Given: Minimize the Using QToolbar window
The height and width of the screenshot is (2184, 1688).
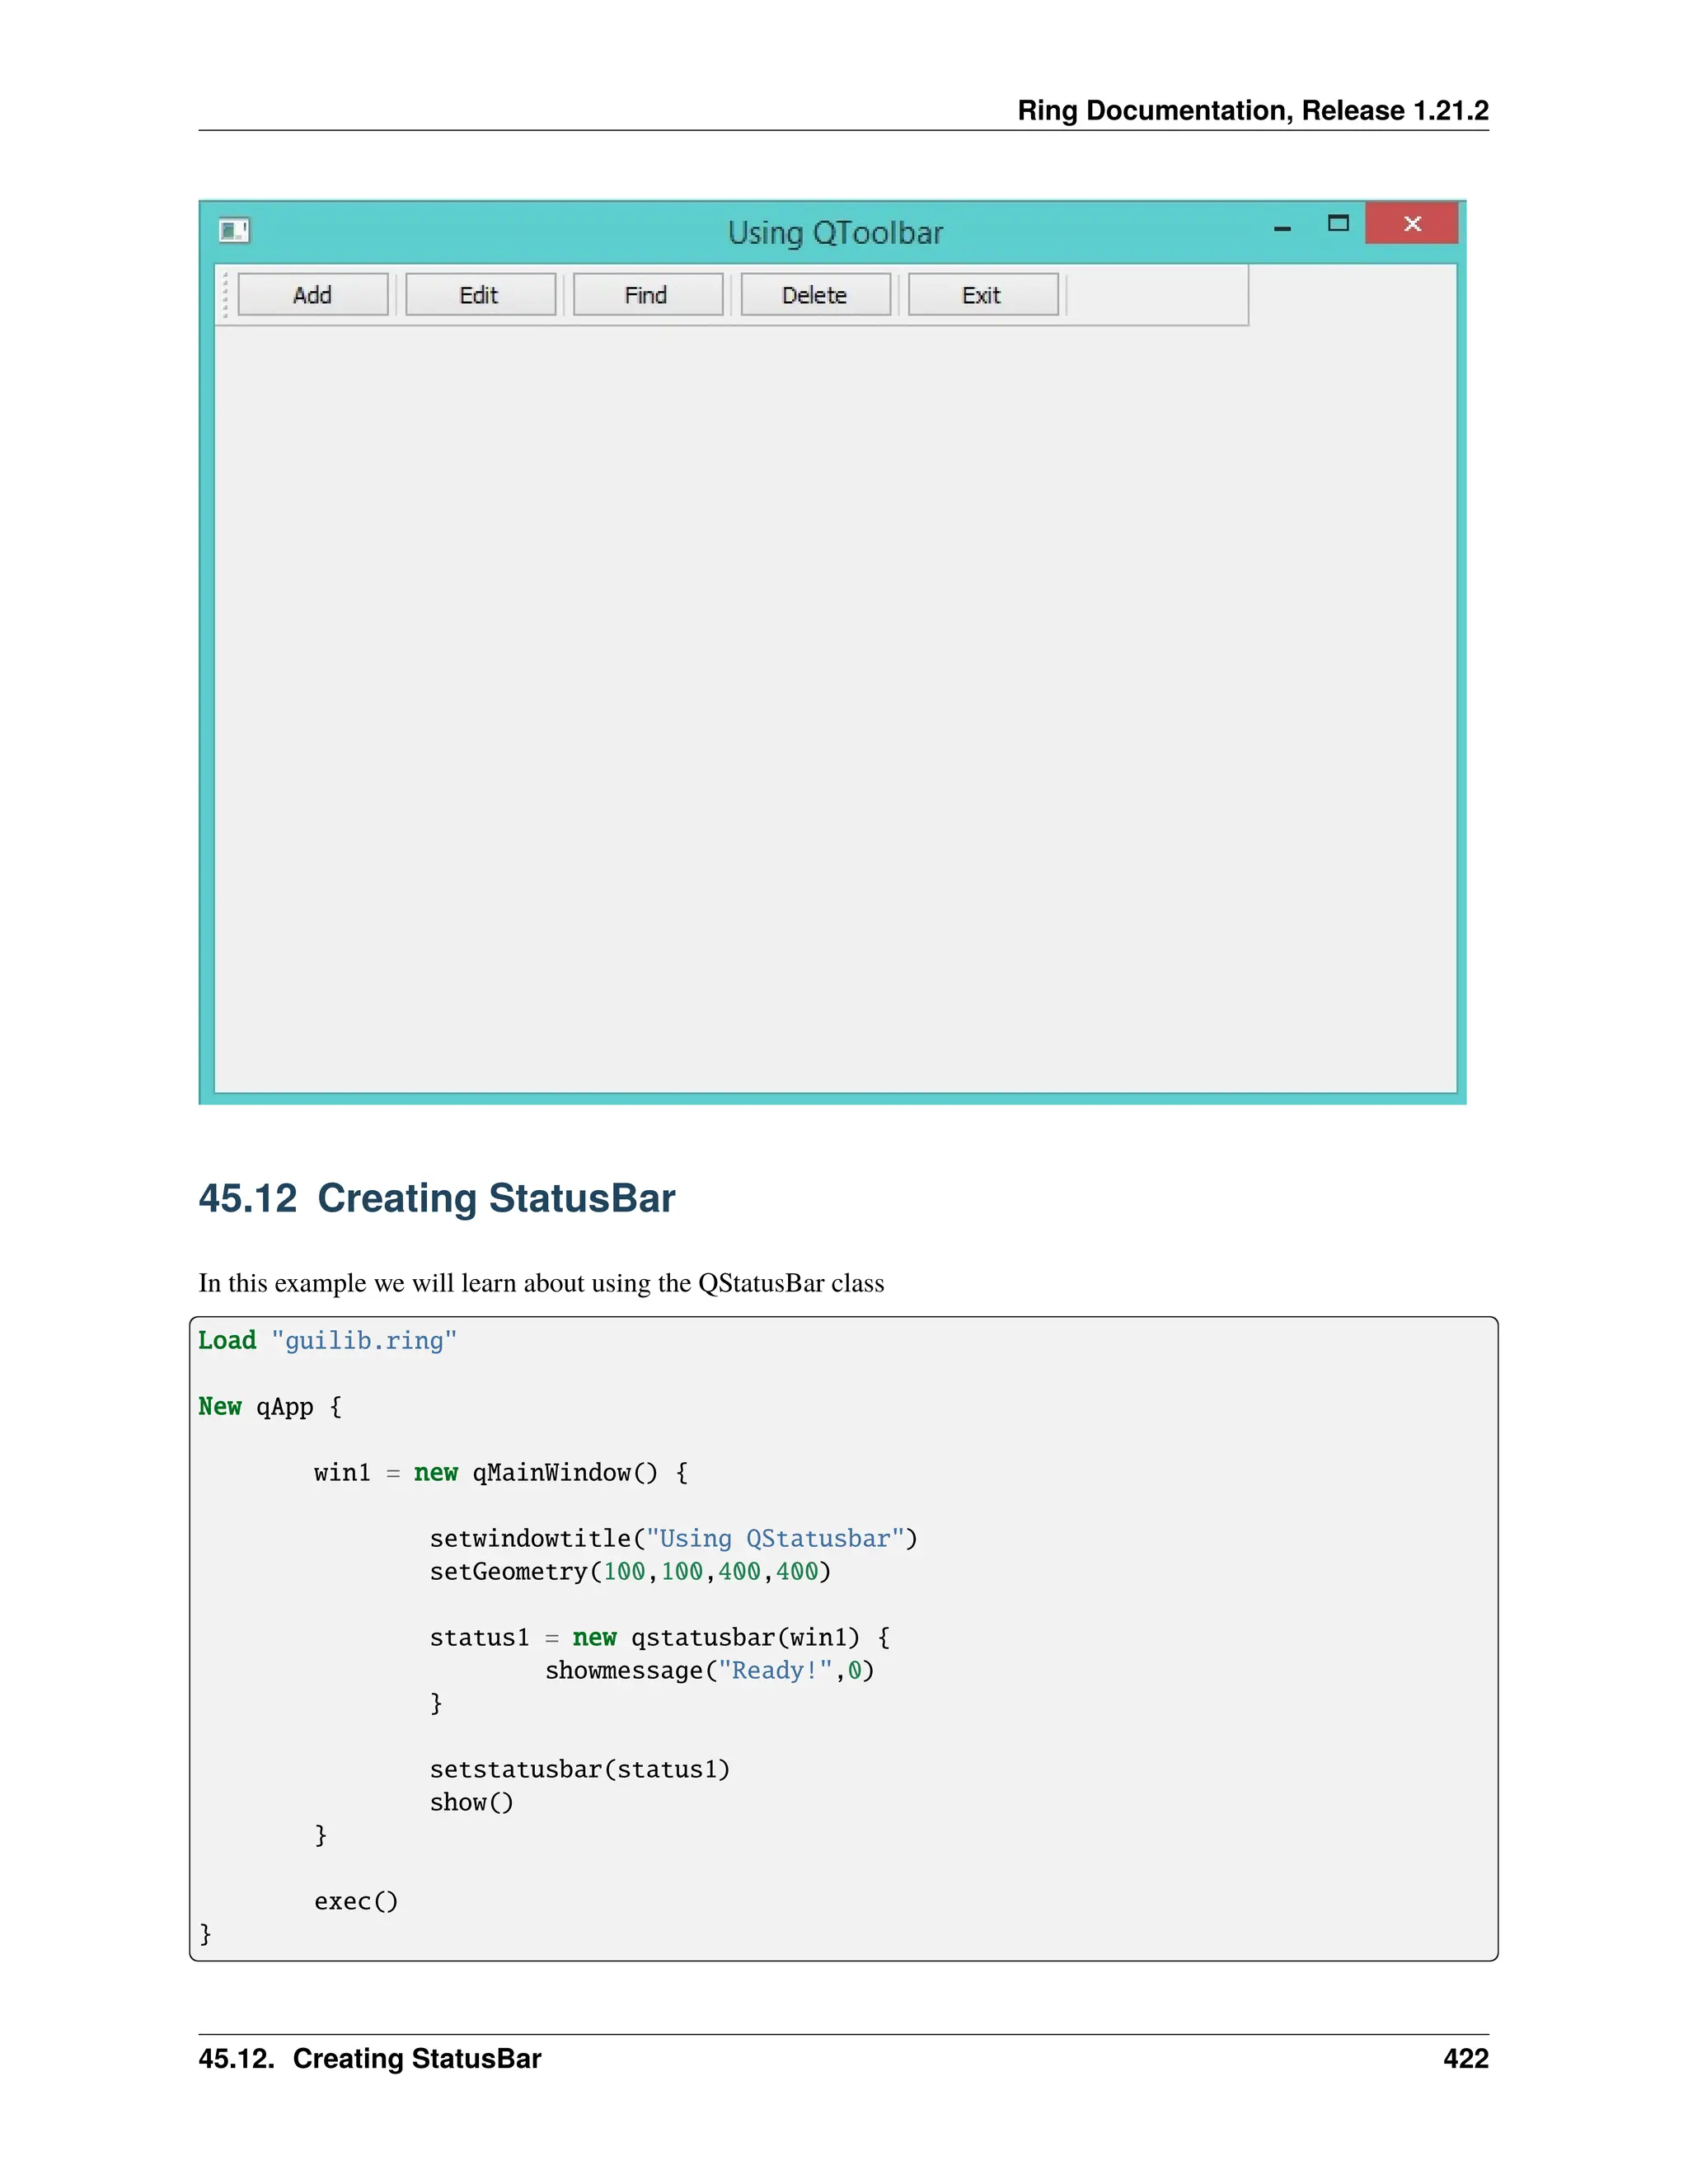Looking at the screenshot, I should (1282, 228).
